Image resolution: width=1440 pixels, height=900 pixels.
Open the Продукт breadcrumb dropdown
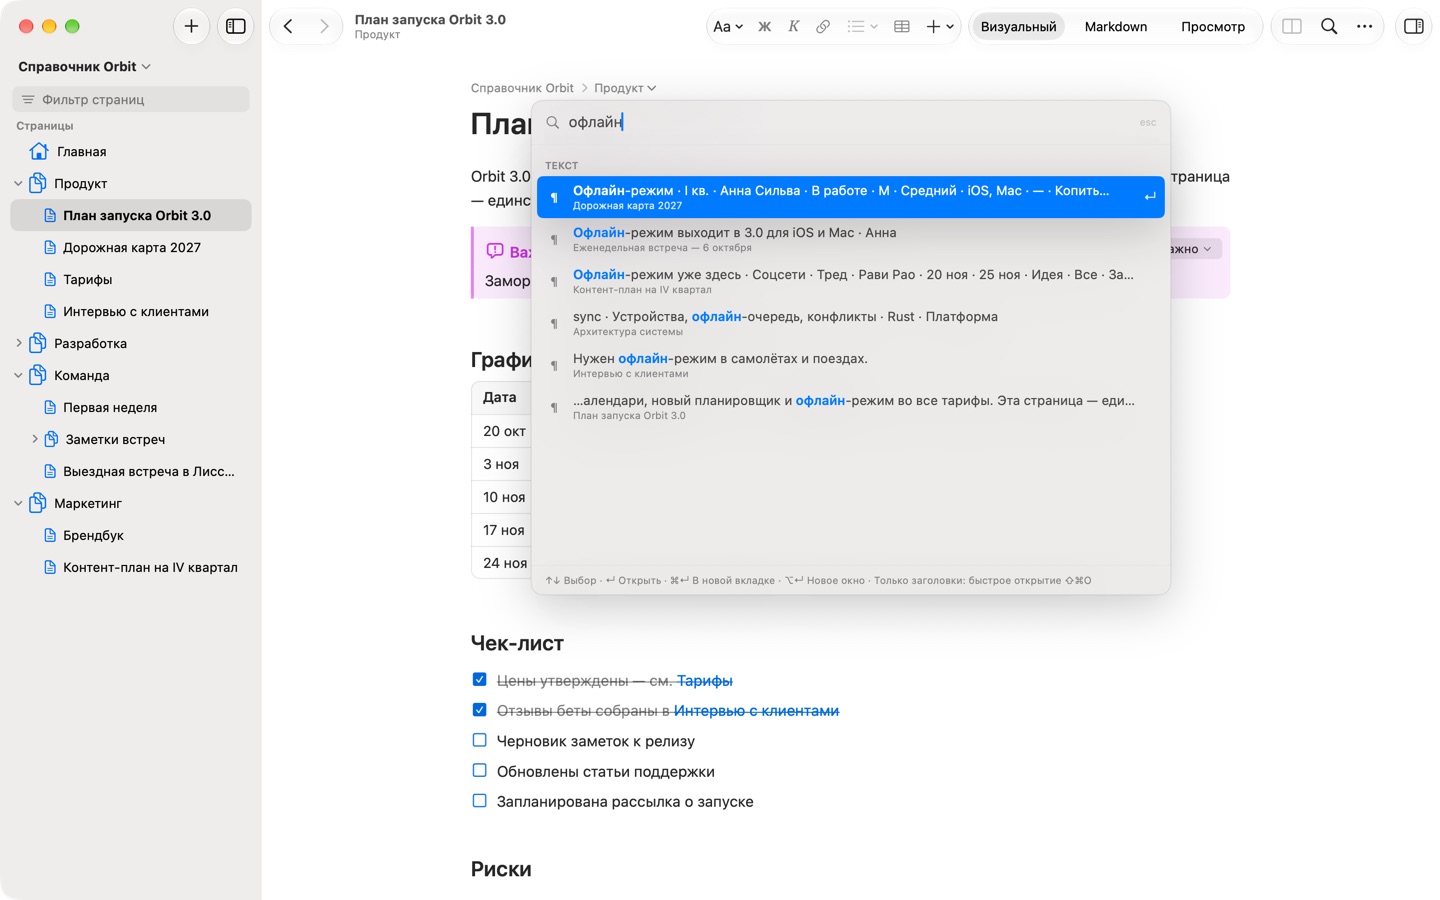pos(625,88)
